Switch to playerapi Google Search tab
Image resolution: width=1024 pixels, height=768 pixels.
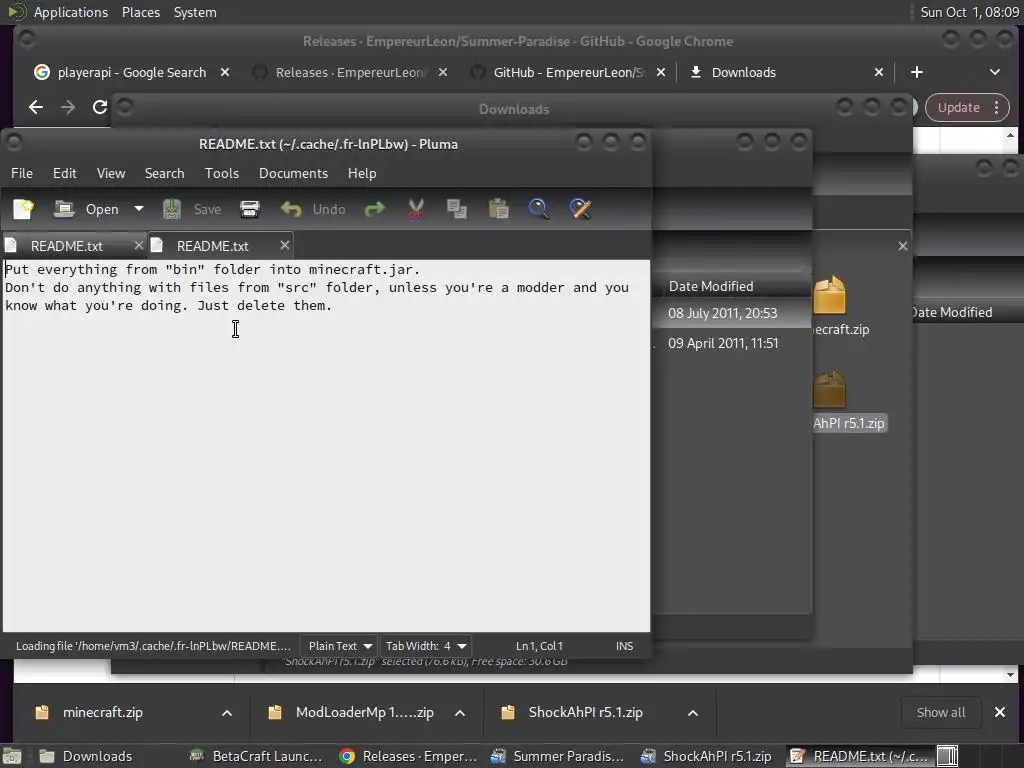(x=131, y=72)
